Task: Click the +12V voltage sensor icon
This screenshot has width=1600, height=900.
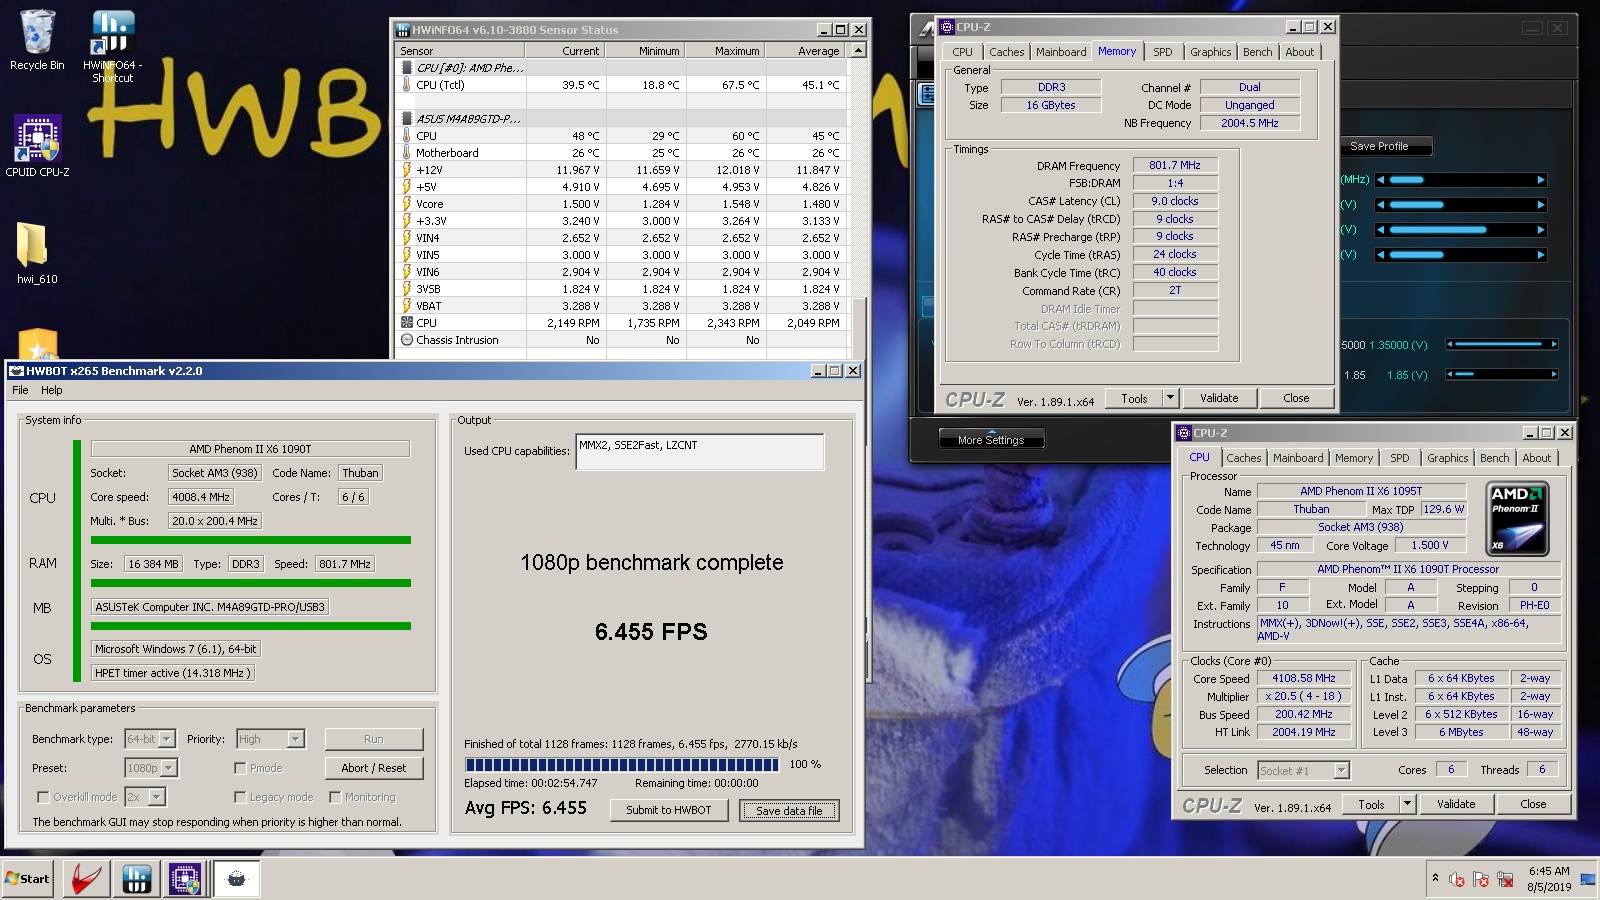Action: tap(407, 169)
